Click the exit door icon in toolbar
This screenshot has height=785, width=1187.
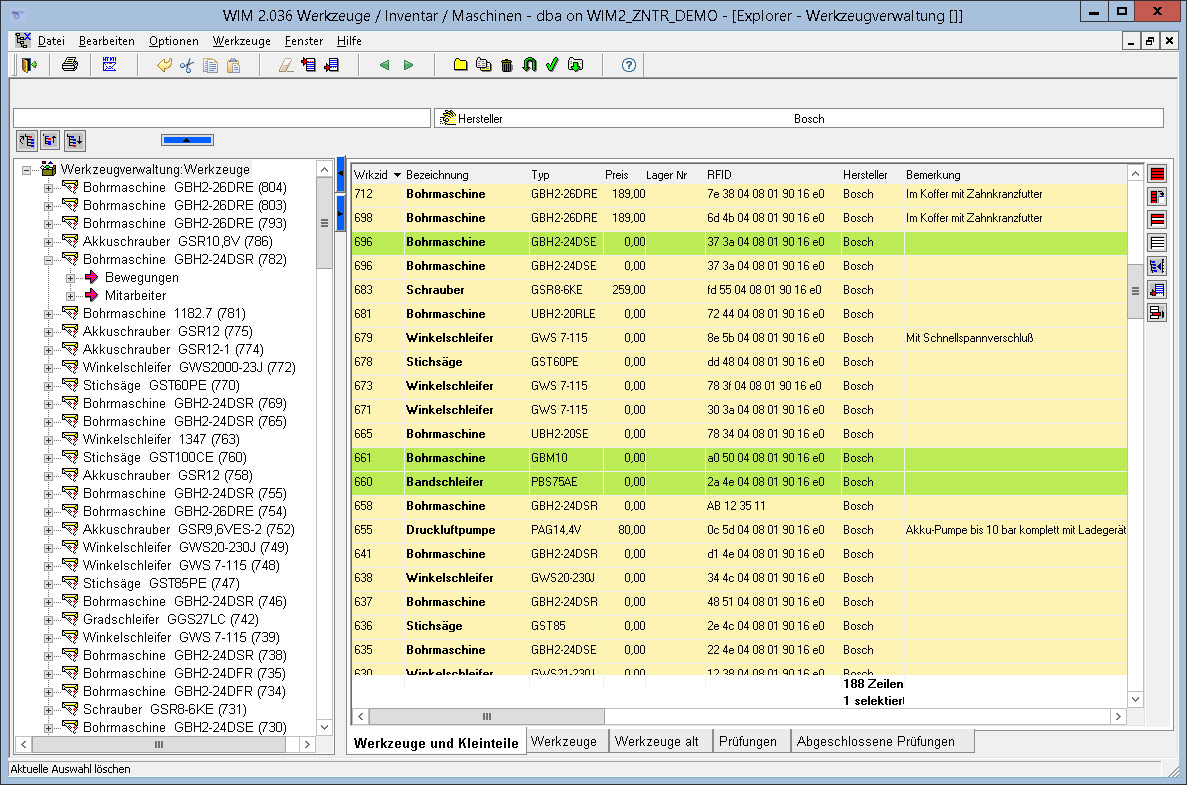point(27,65)
